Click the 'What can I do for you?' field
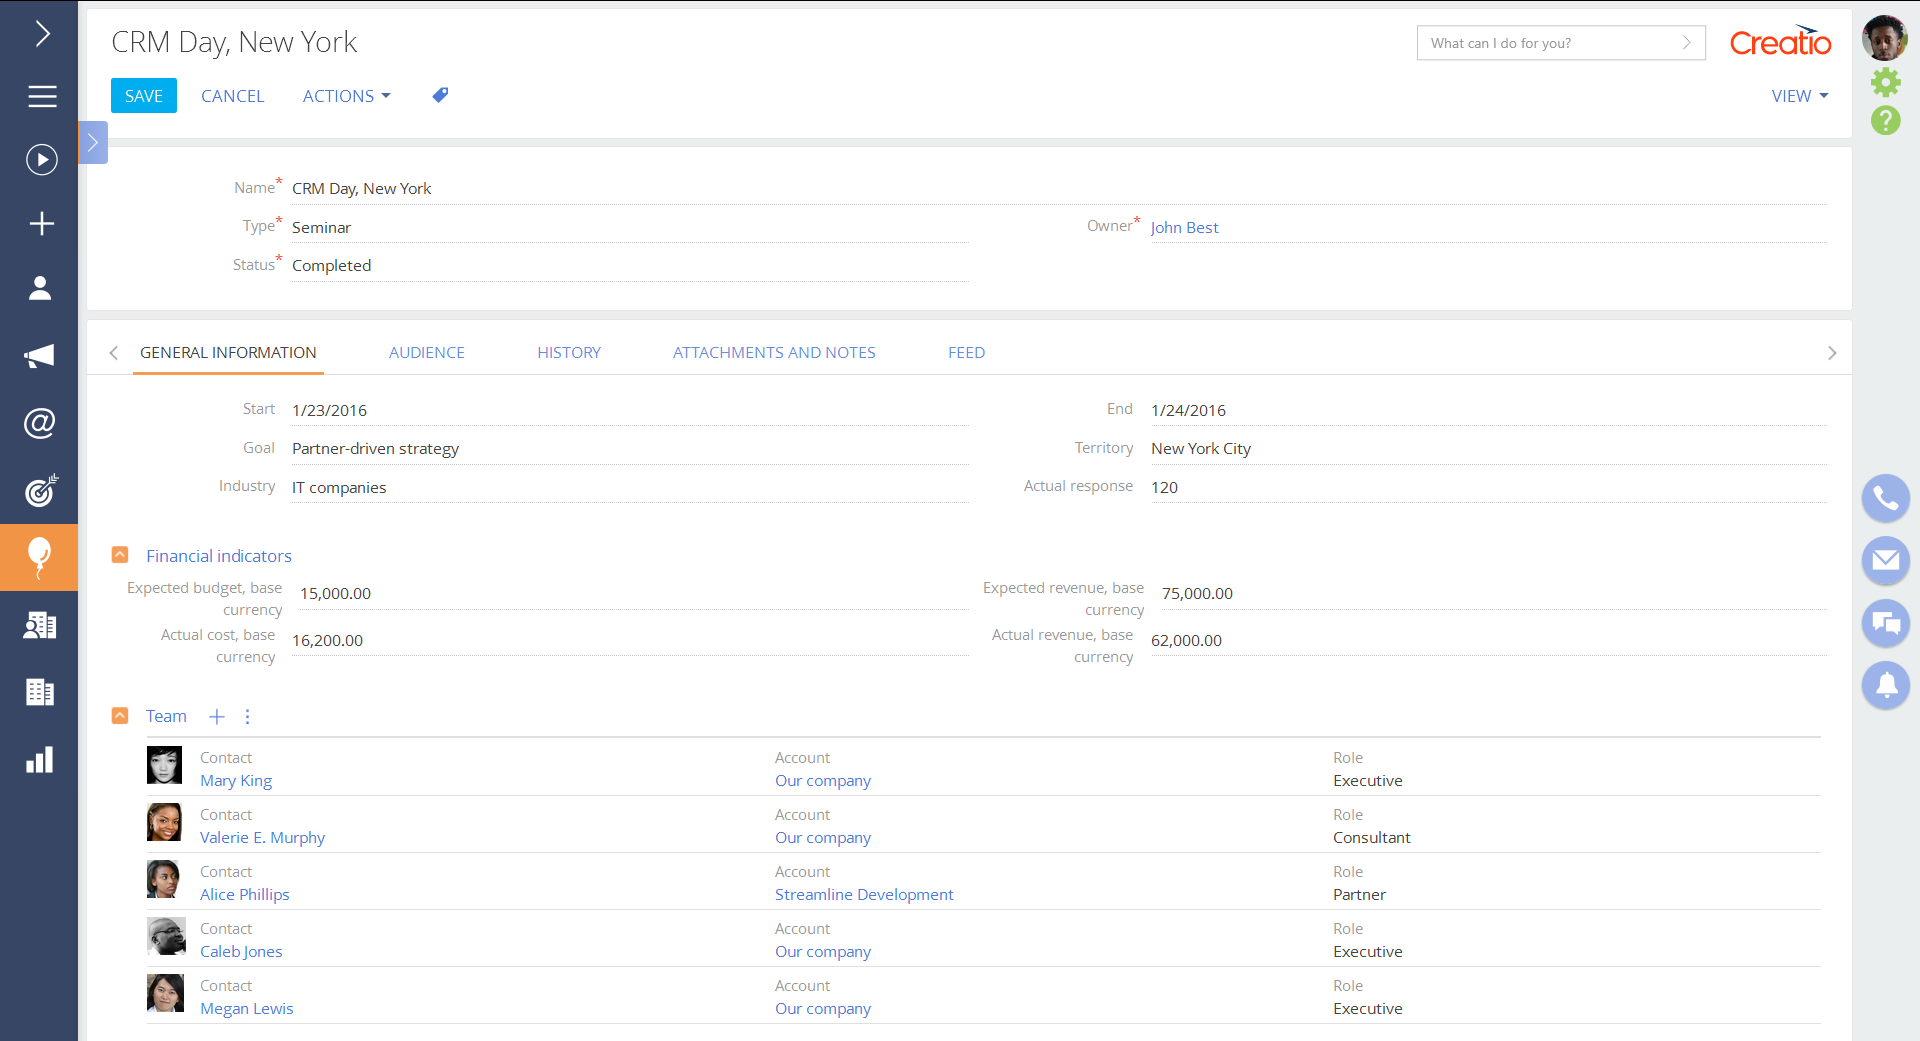Image resolution: width=1920 pixels, height=1041 pixels. point(1550,43)
